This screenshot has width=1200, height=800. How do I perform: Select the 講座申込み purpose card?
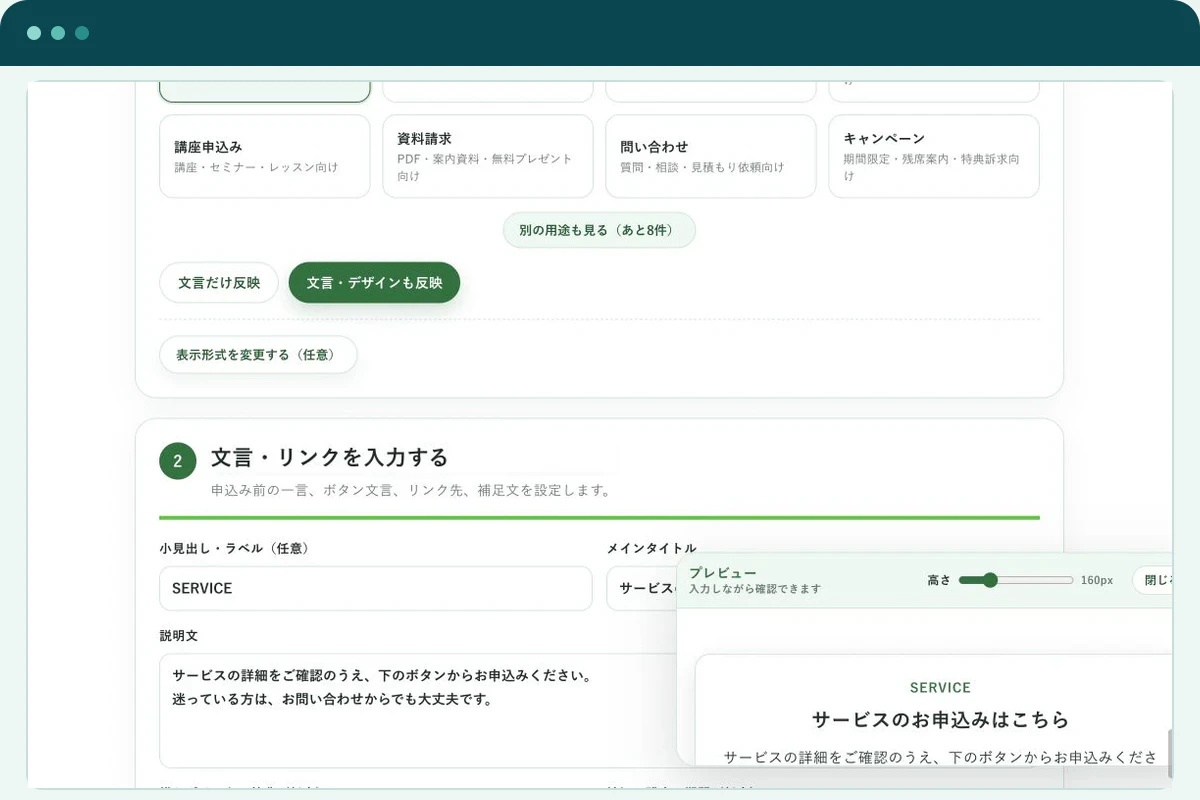pos(265,156)
